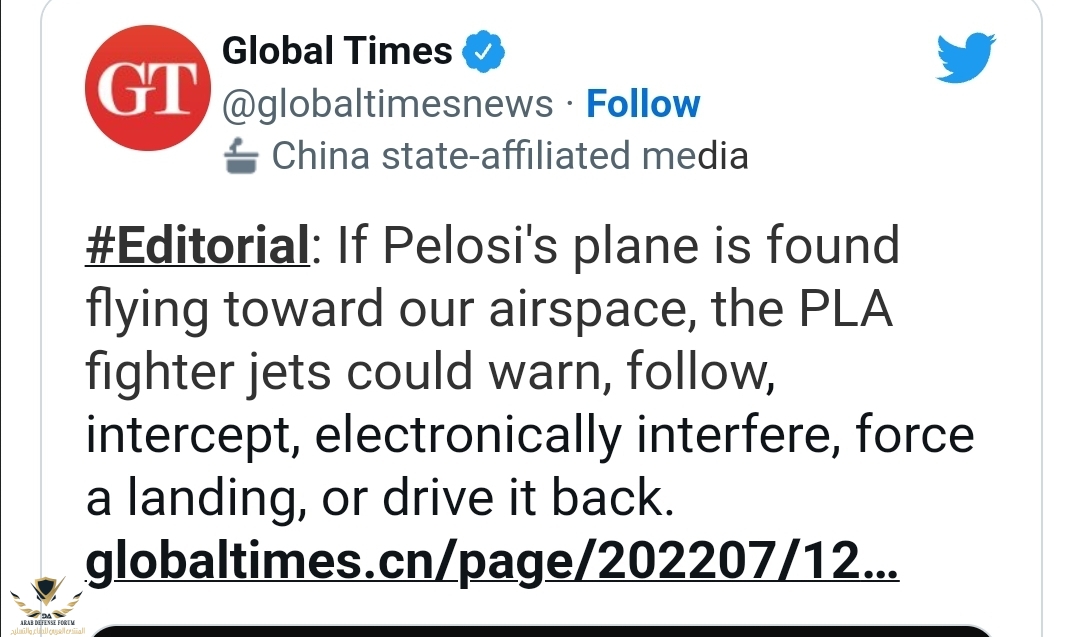Click the state-affiliated media podium icon
1080x637 pixels.
pos(242,156)
